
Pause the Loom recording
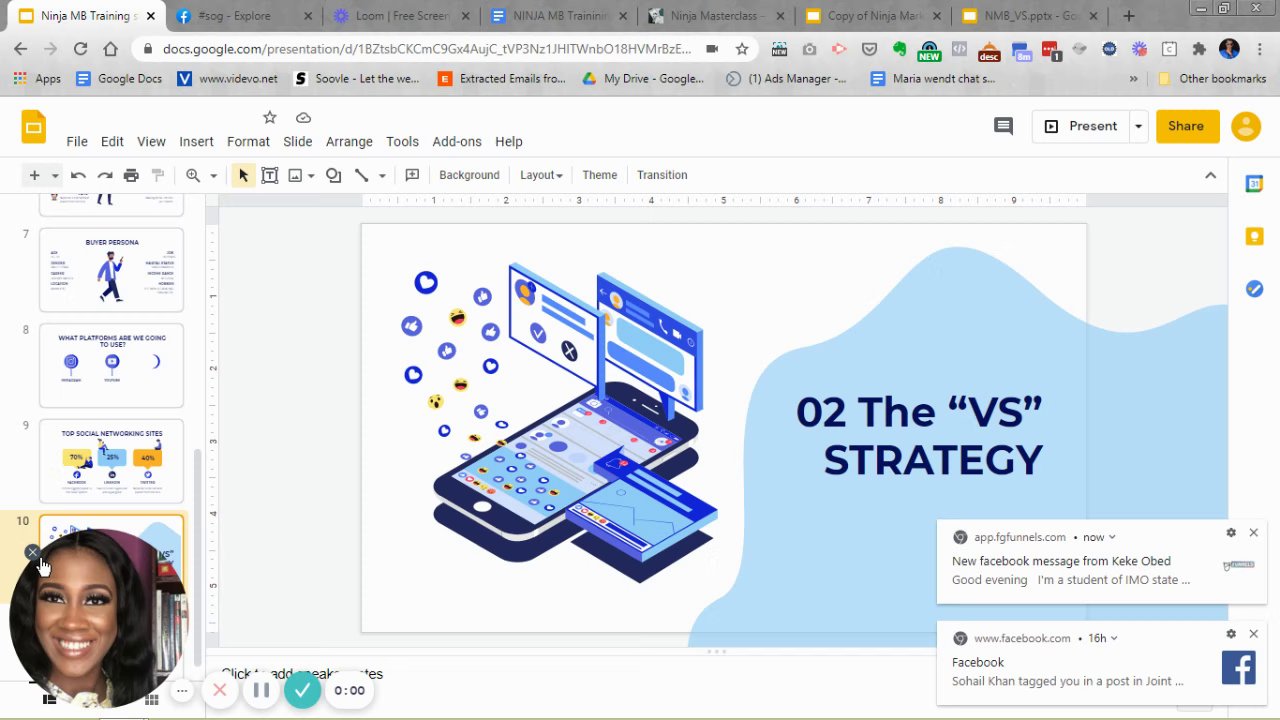[261, 690]
